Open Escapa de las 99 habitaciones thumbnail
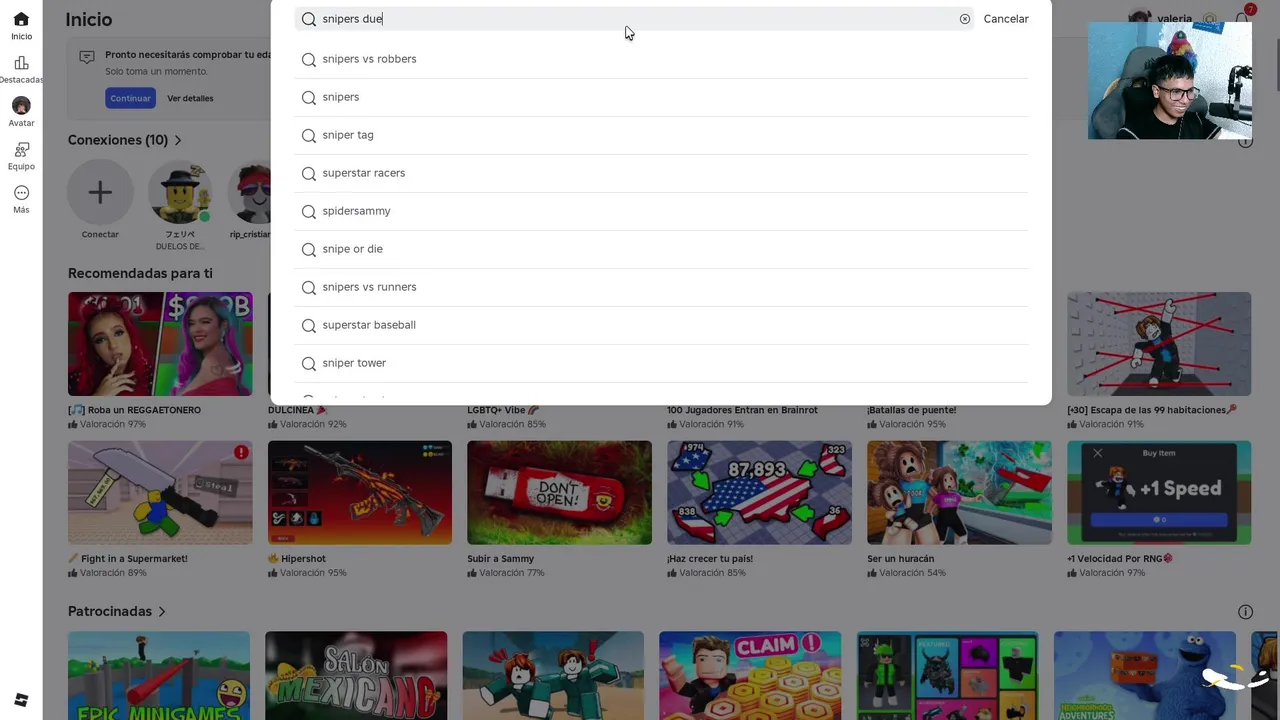This screenshot has height=720, width=1280. [1159, 344]
